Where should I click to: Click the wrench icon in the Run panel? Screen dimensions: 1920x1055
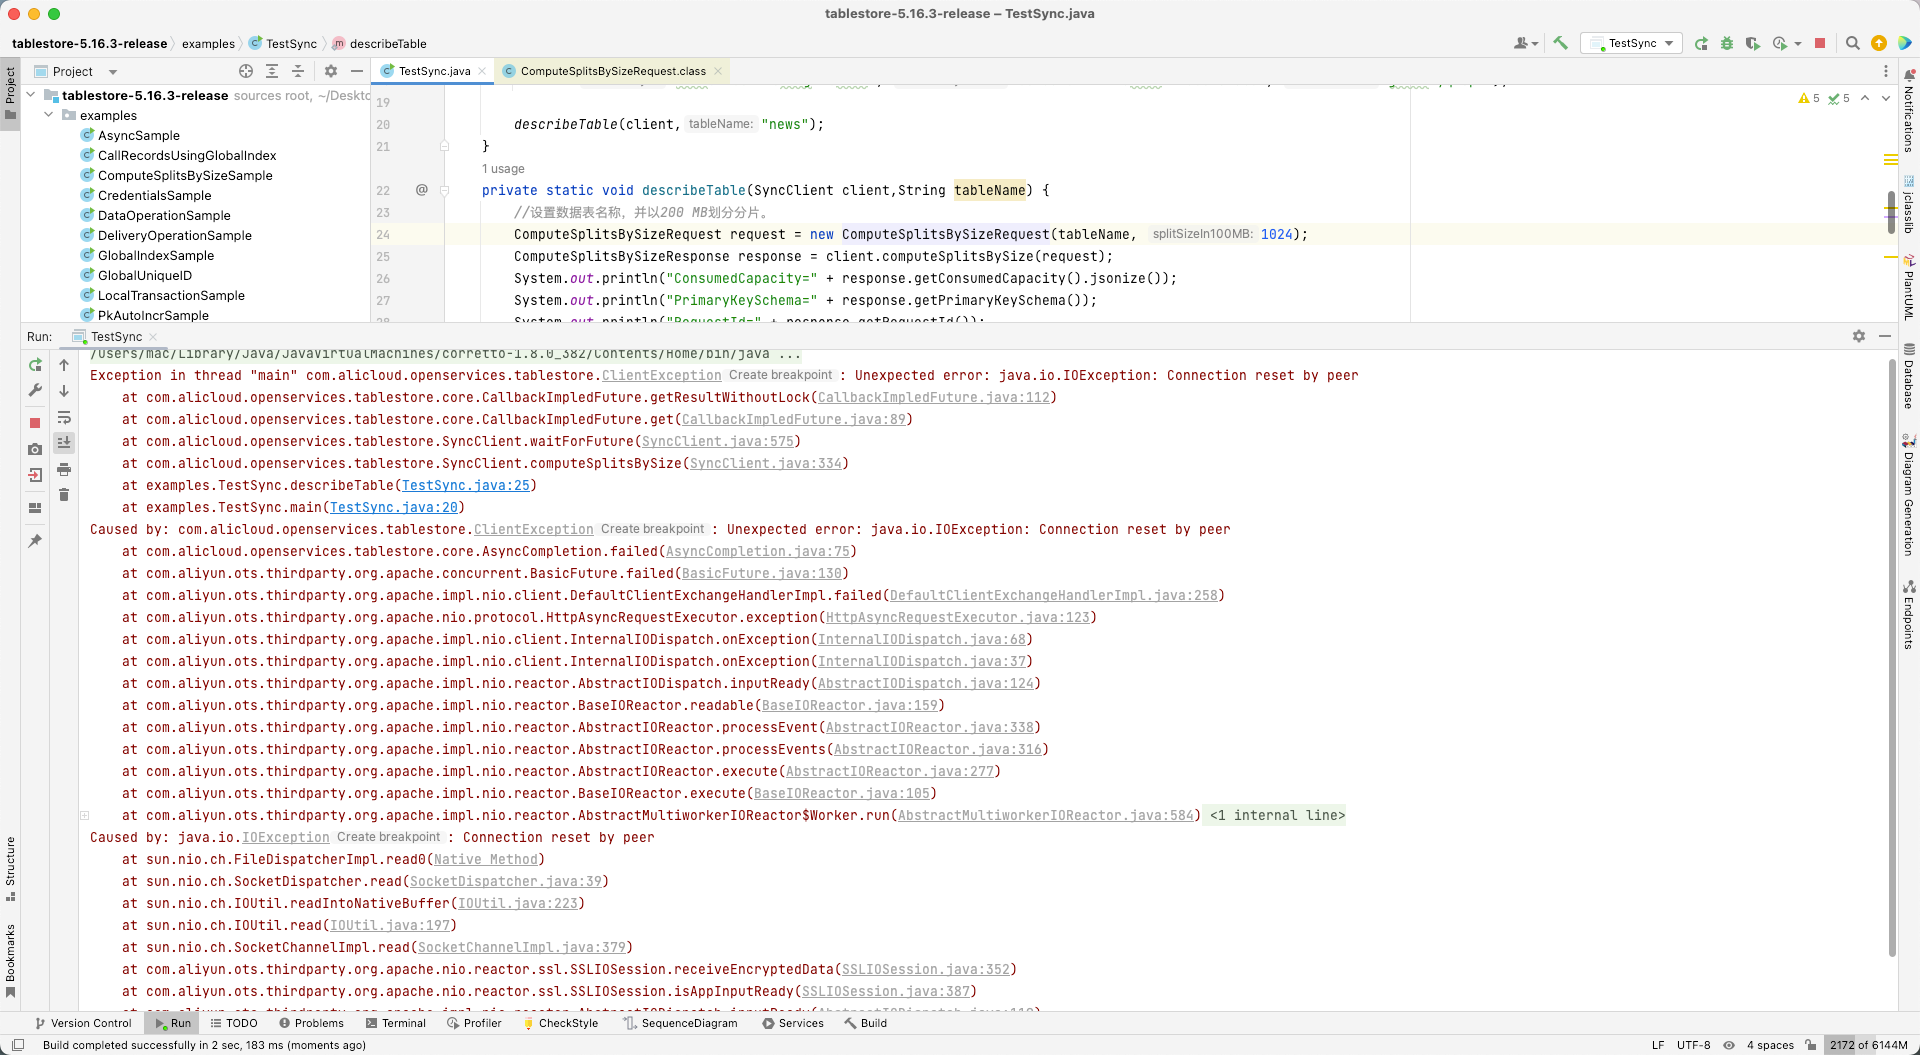[35, 391]
